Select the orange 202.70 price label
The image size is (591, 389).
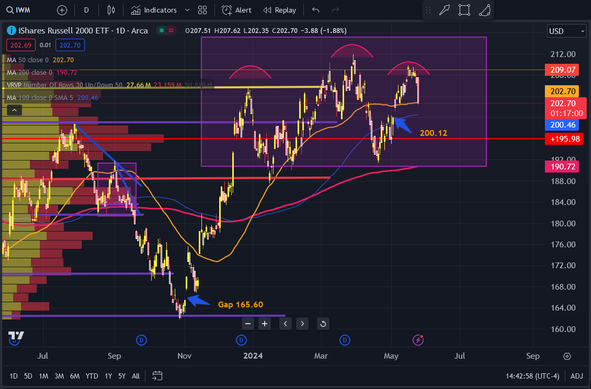(562, 91)
